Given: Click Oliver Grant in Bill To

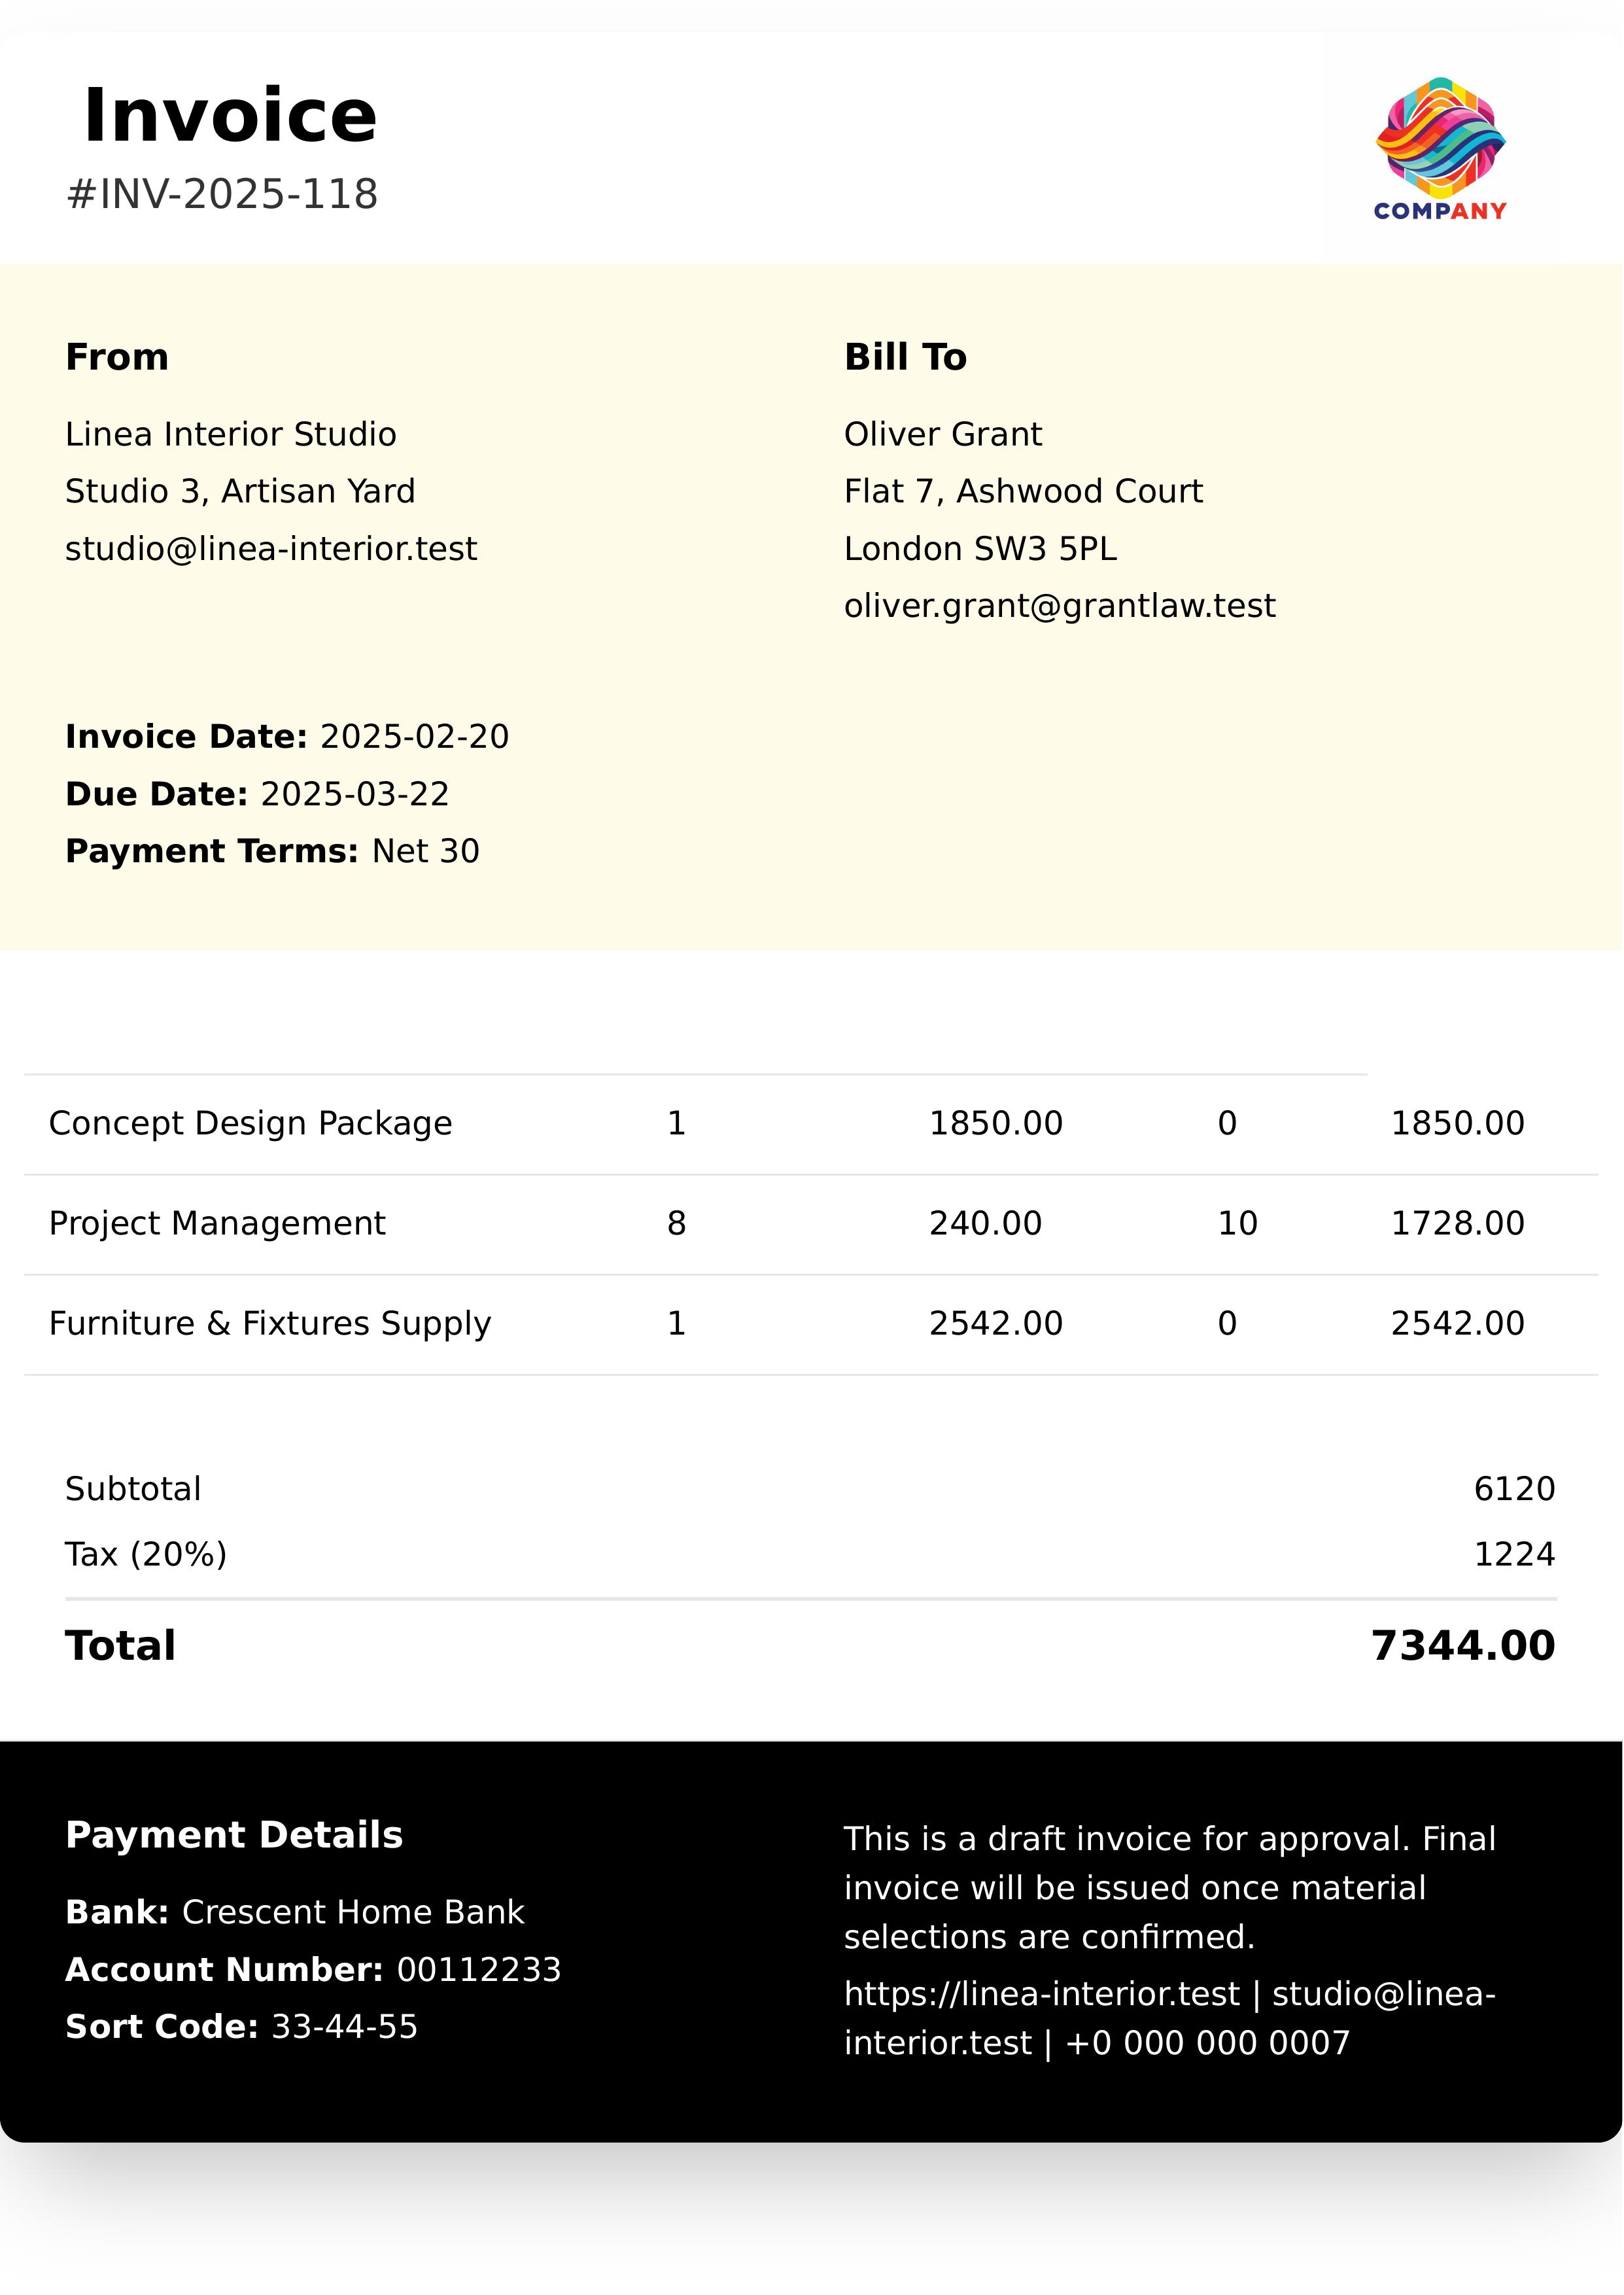Looking at the screenshot, I should point(942,434).
